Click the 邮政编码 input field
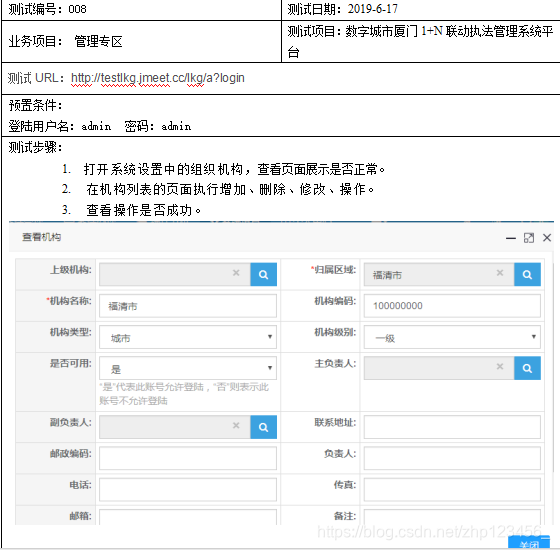This screenshot has width=560, height=550. (x=188, y=458)
